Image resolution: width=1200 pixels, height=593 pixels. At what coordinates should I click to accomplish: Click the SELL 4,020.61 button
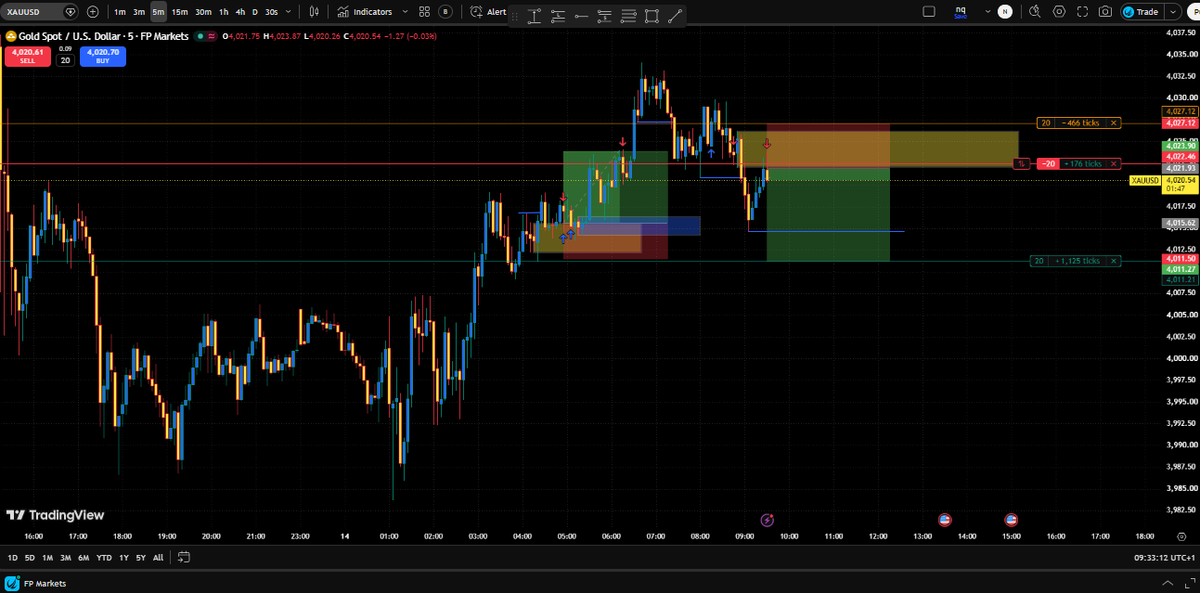pos(27,56)
